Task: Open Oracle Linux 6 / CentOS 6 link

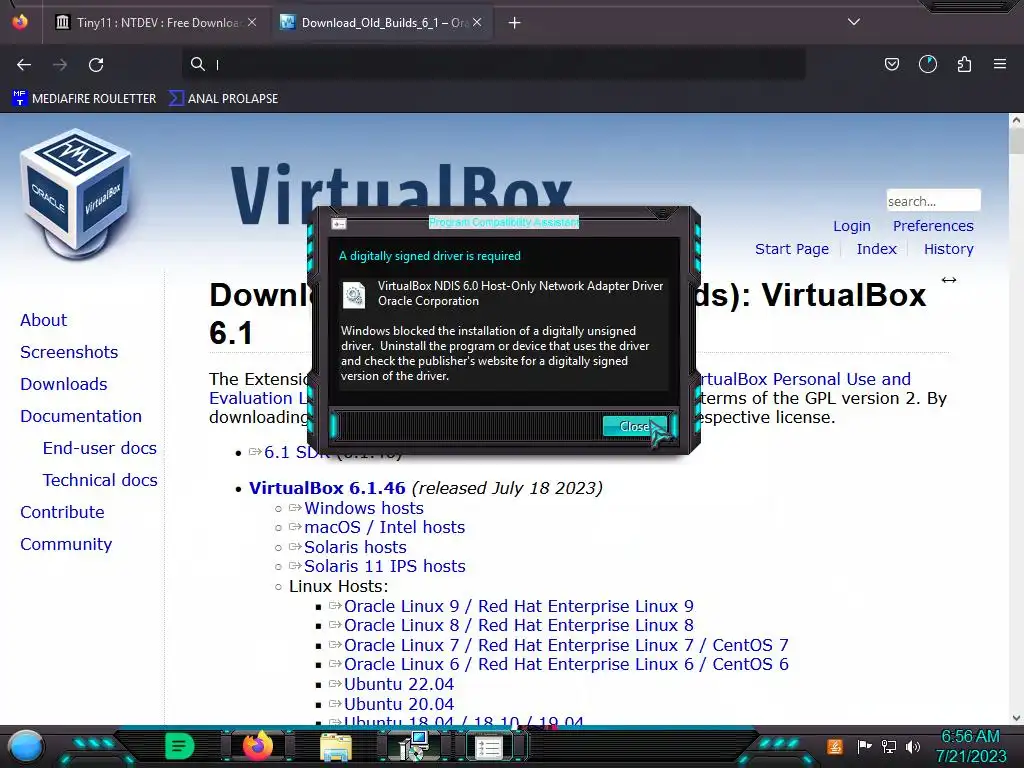Action: point(566,664)
